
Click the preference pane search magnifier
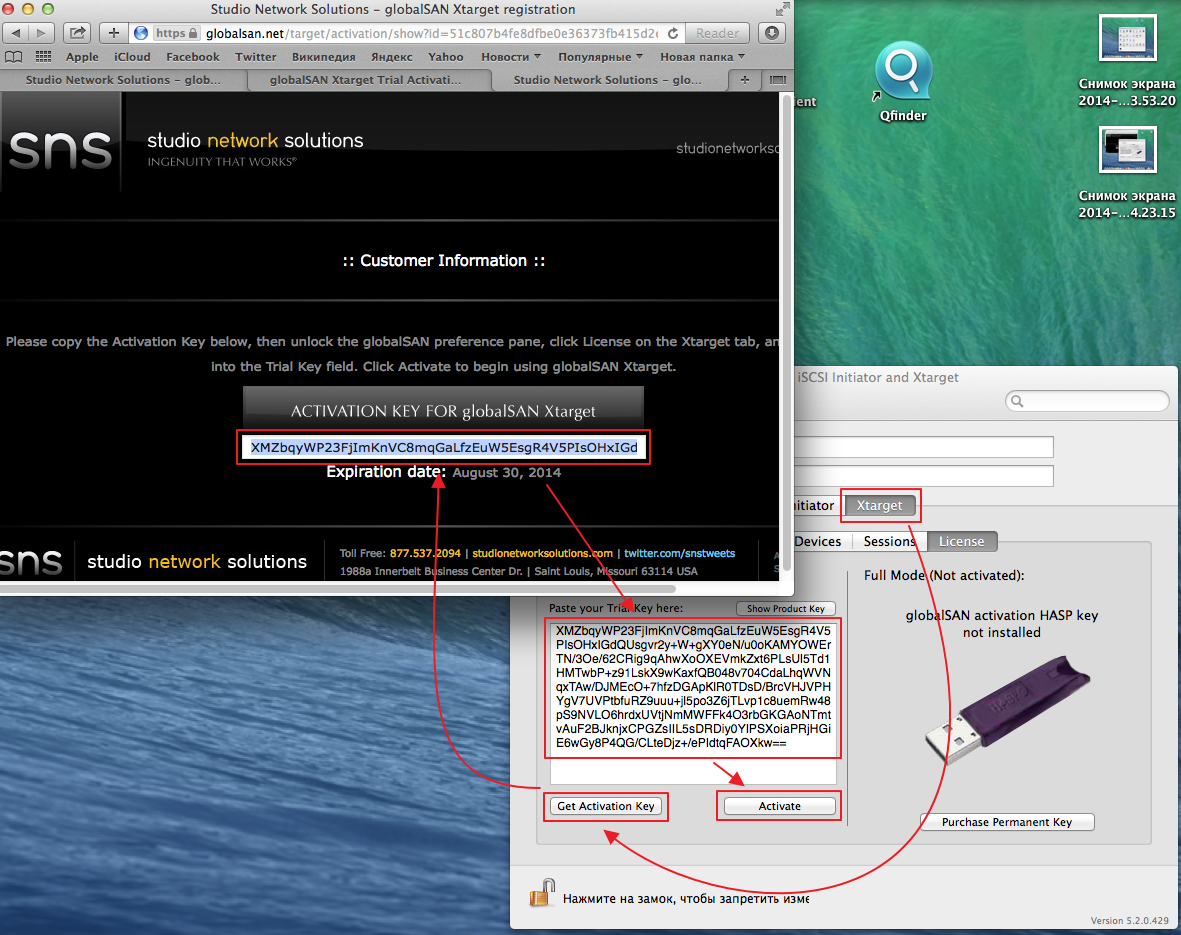[x=1017, y=401]
